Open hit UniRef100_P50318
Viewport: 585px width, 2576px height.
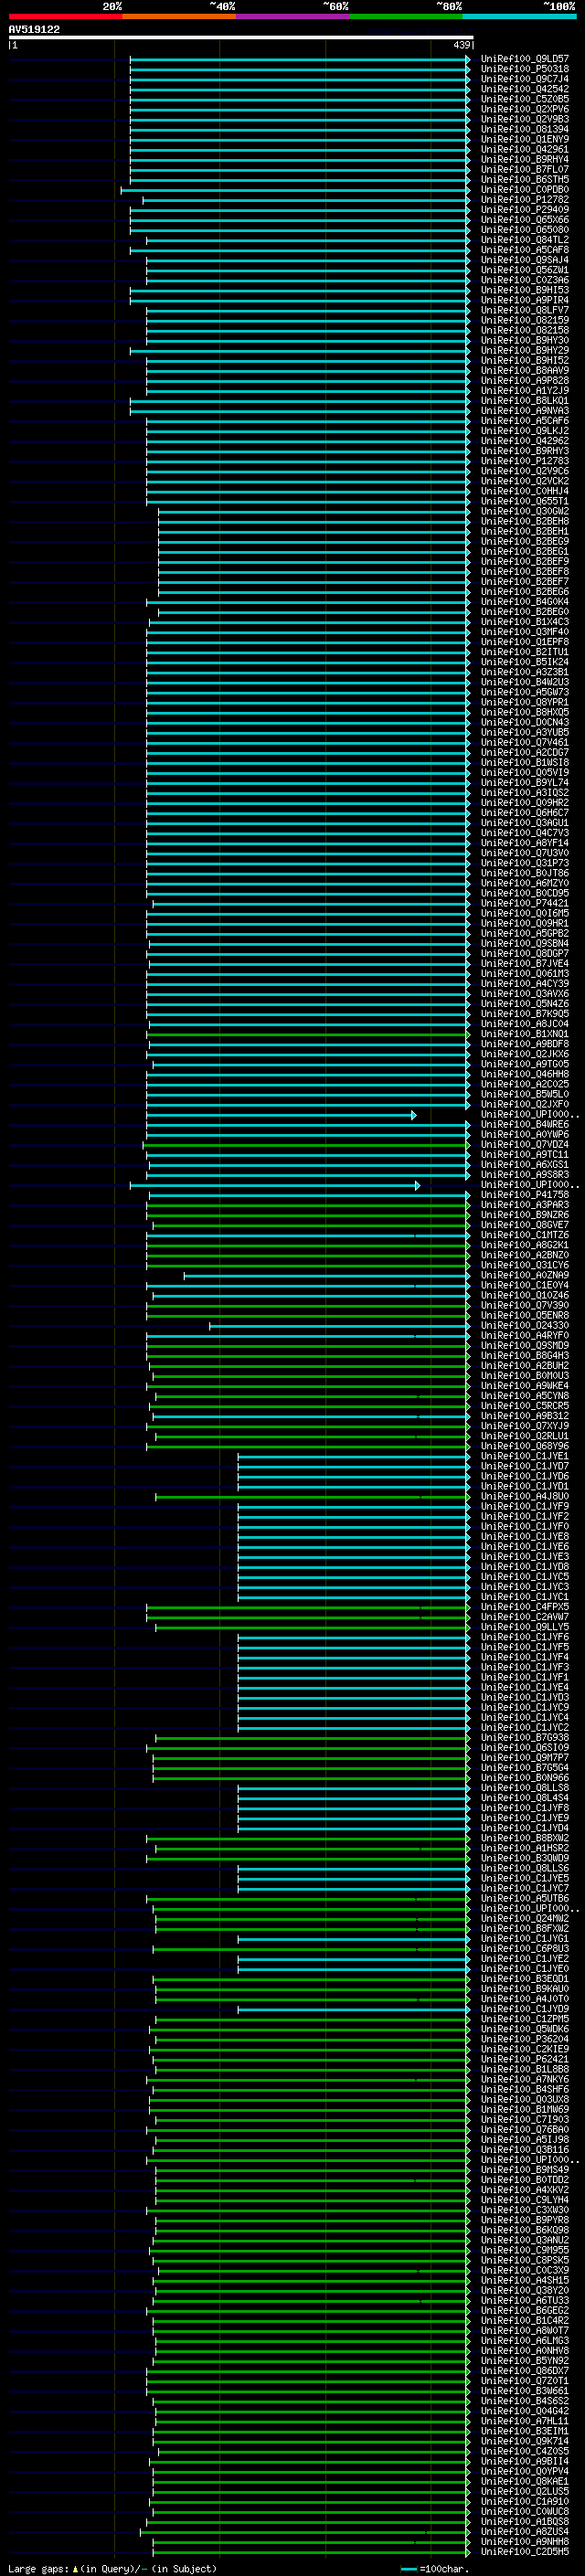(525, 69)
